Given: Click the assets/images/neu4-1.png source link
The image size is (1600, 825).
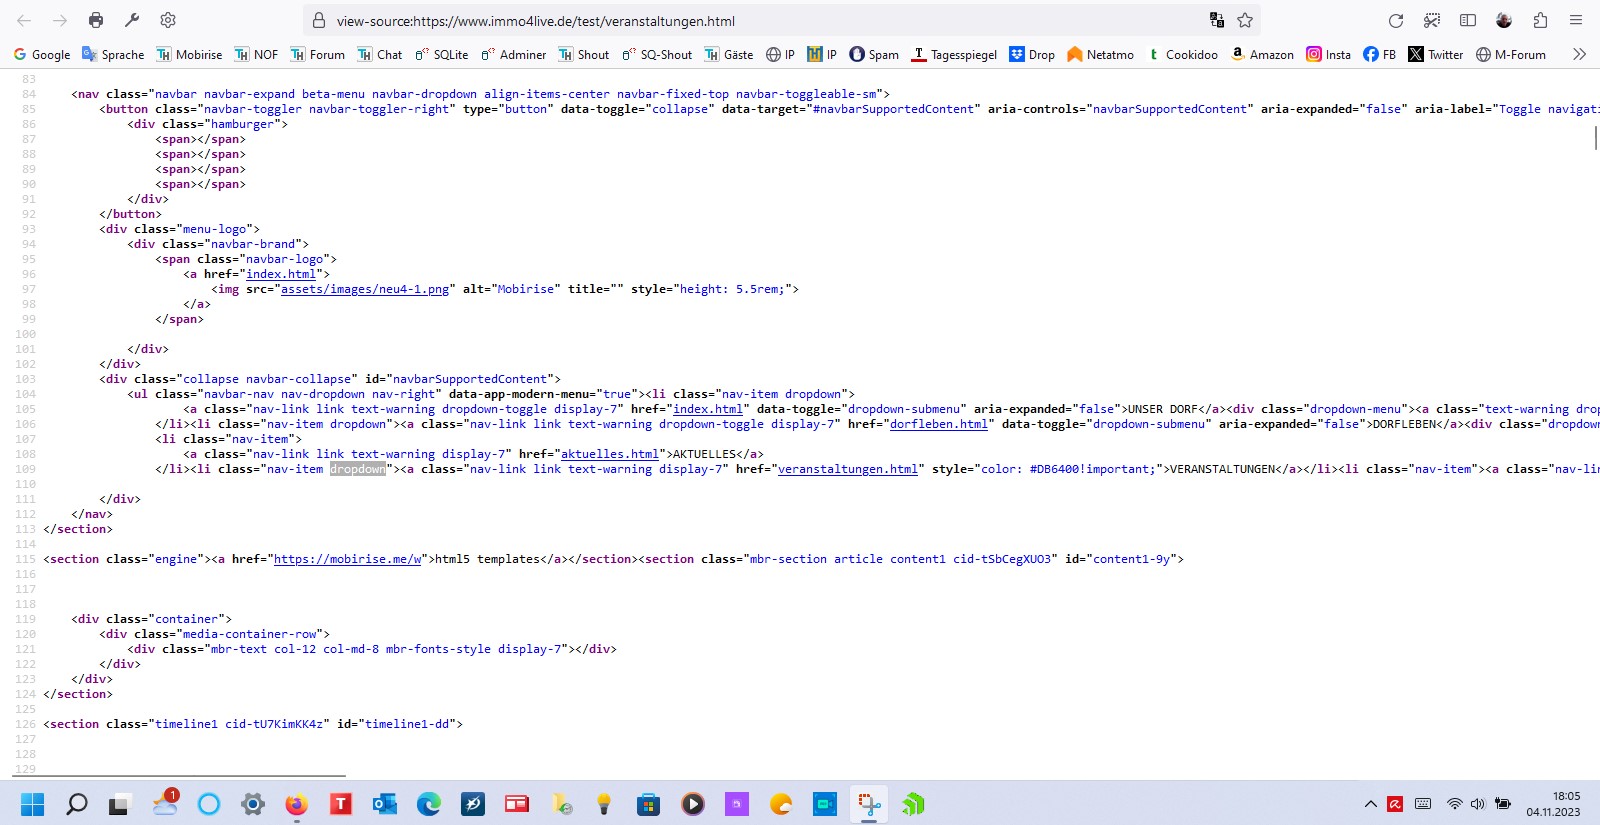Looking at the screenshot, I should coord(364,289).
